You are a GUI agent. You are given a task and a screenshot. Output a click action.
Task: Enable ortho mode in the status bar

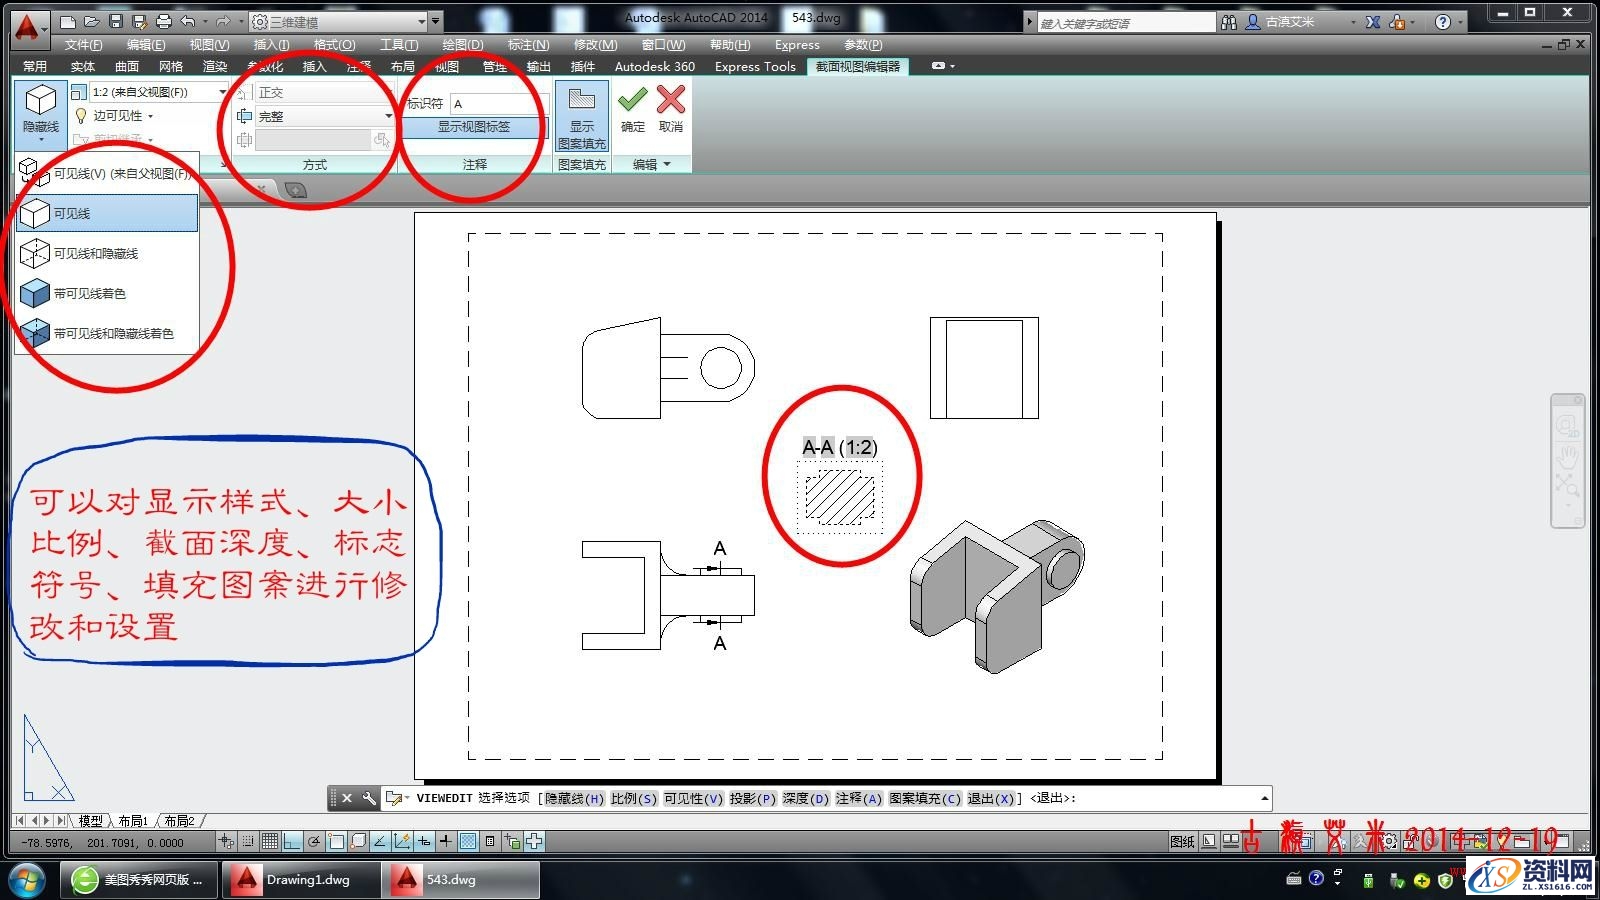pyautogui.click(x=293, y=841)
